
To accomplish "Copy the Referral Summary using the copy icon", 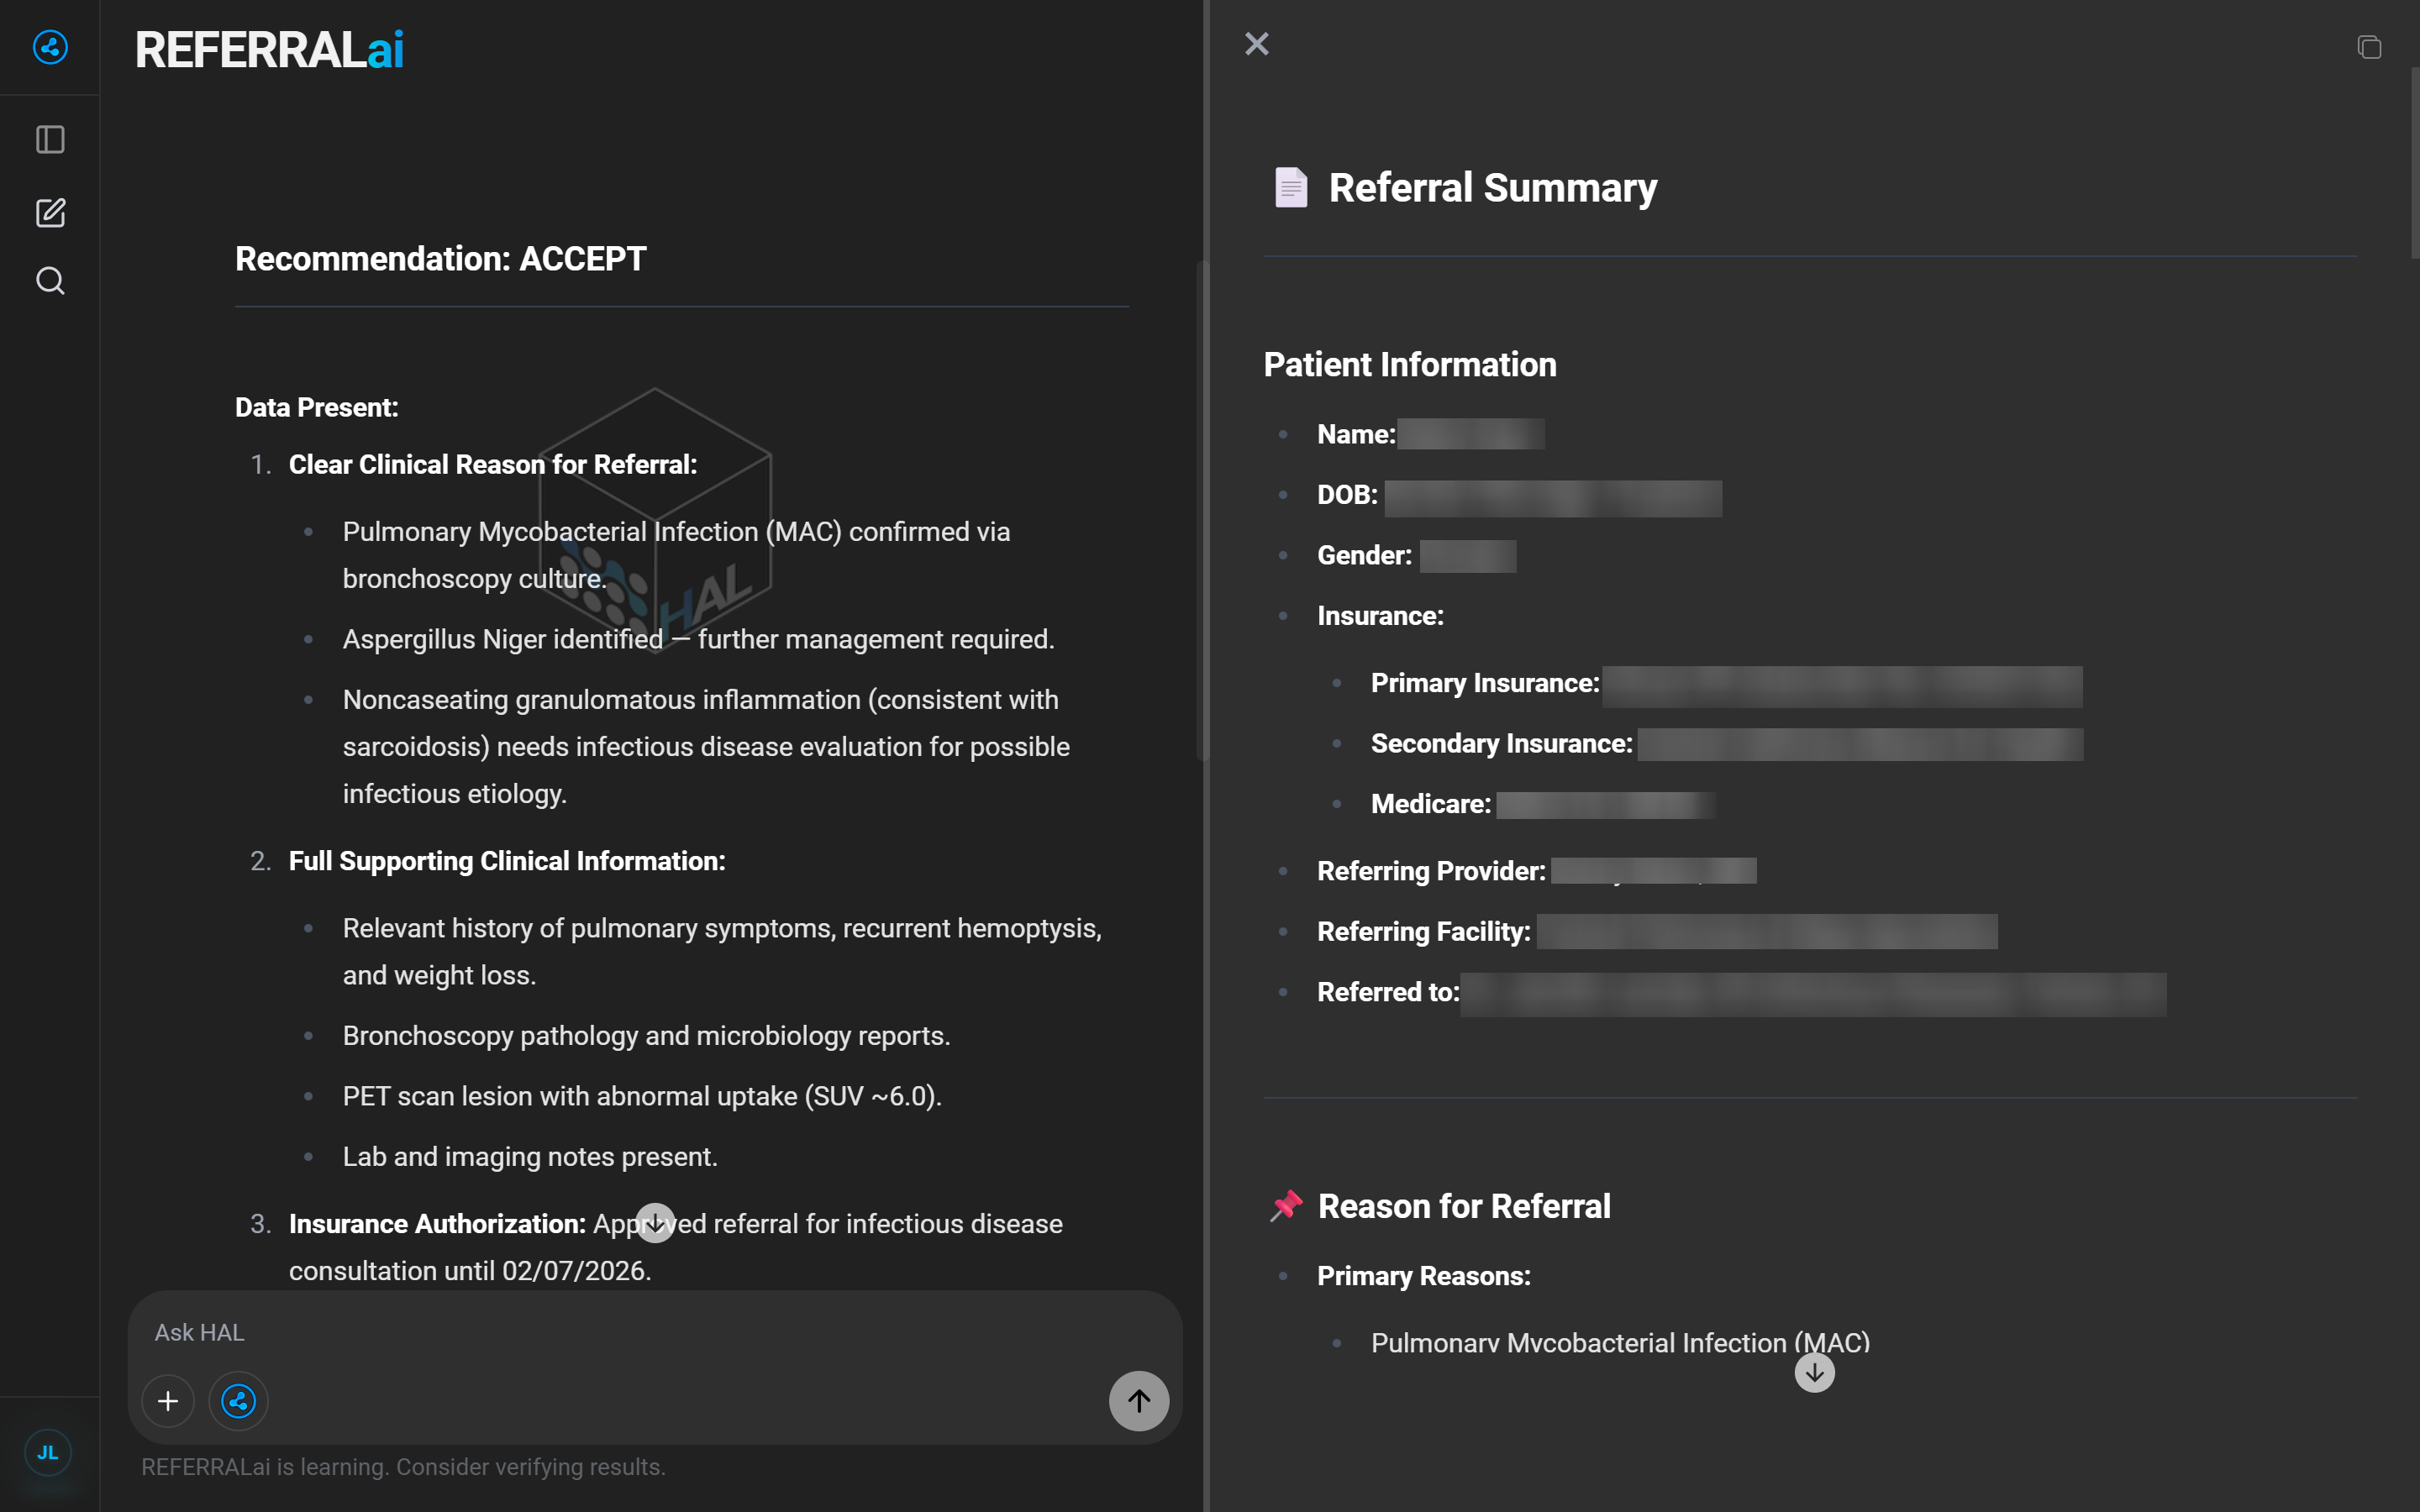I will (2368, 47).
